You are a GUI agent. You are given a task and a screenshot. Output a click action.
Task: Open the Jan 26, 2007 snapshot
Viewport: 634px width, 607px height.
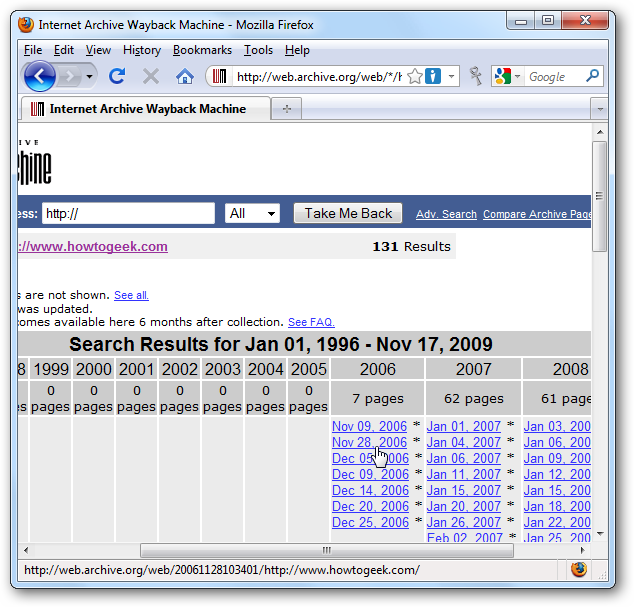pyautogui.click(x=464, y=522)
